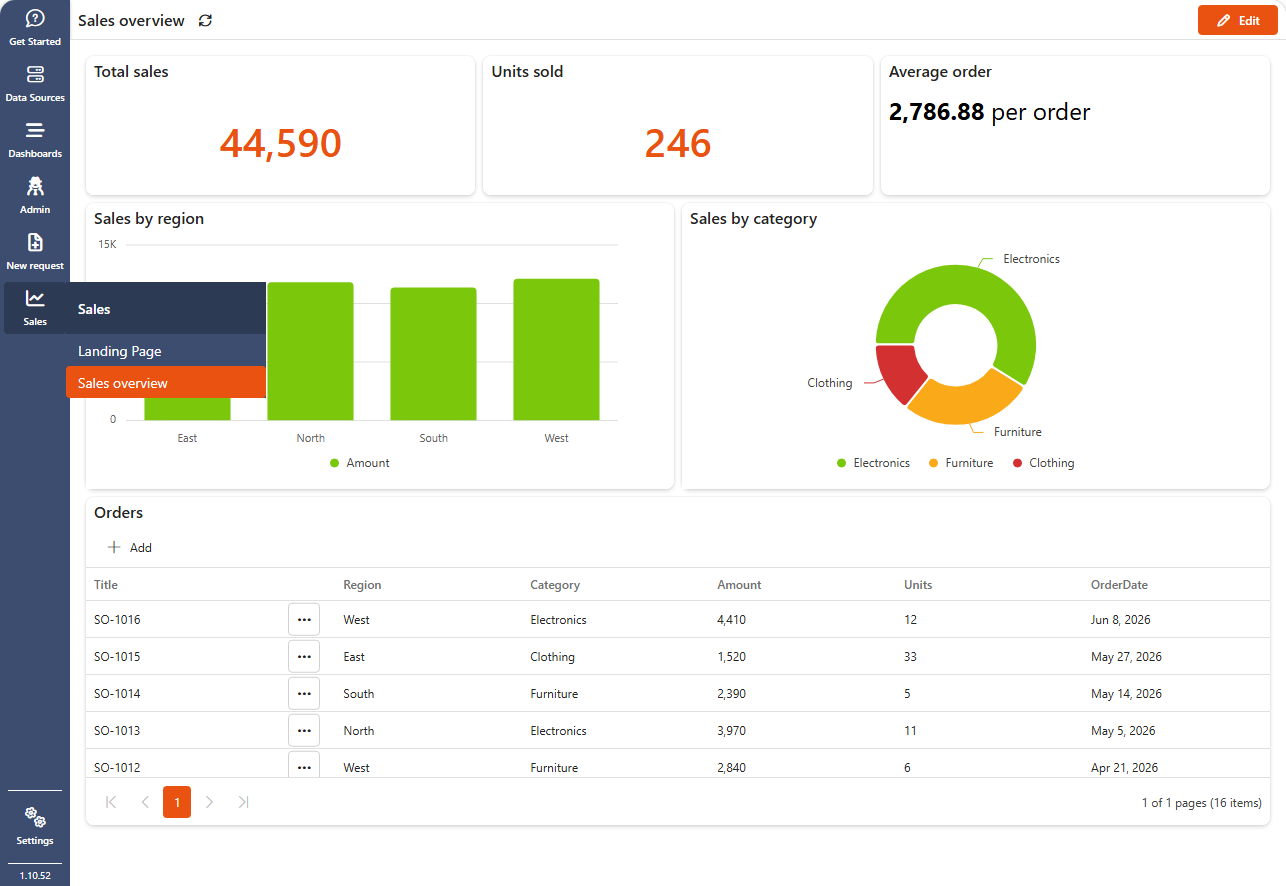
Task: Sort orders by the Category column header
Action: (555, 585)
